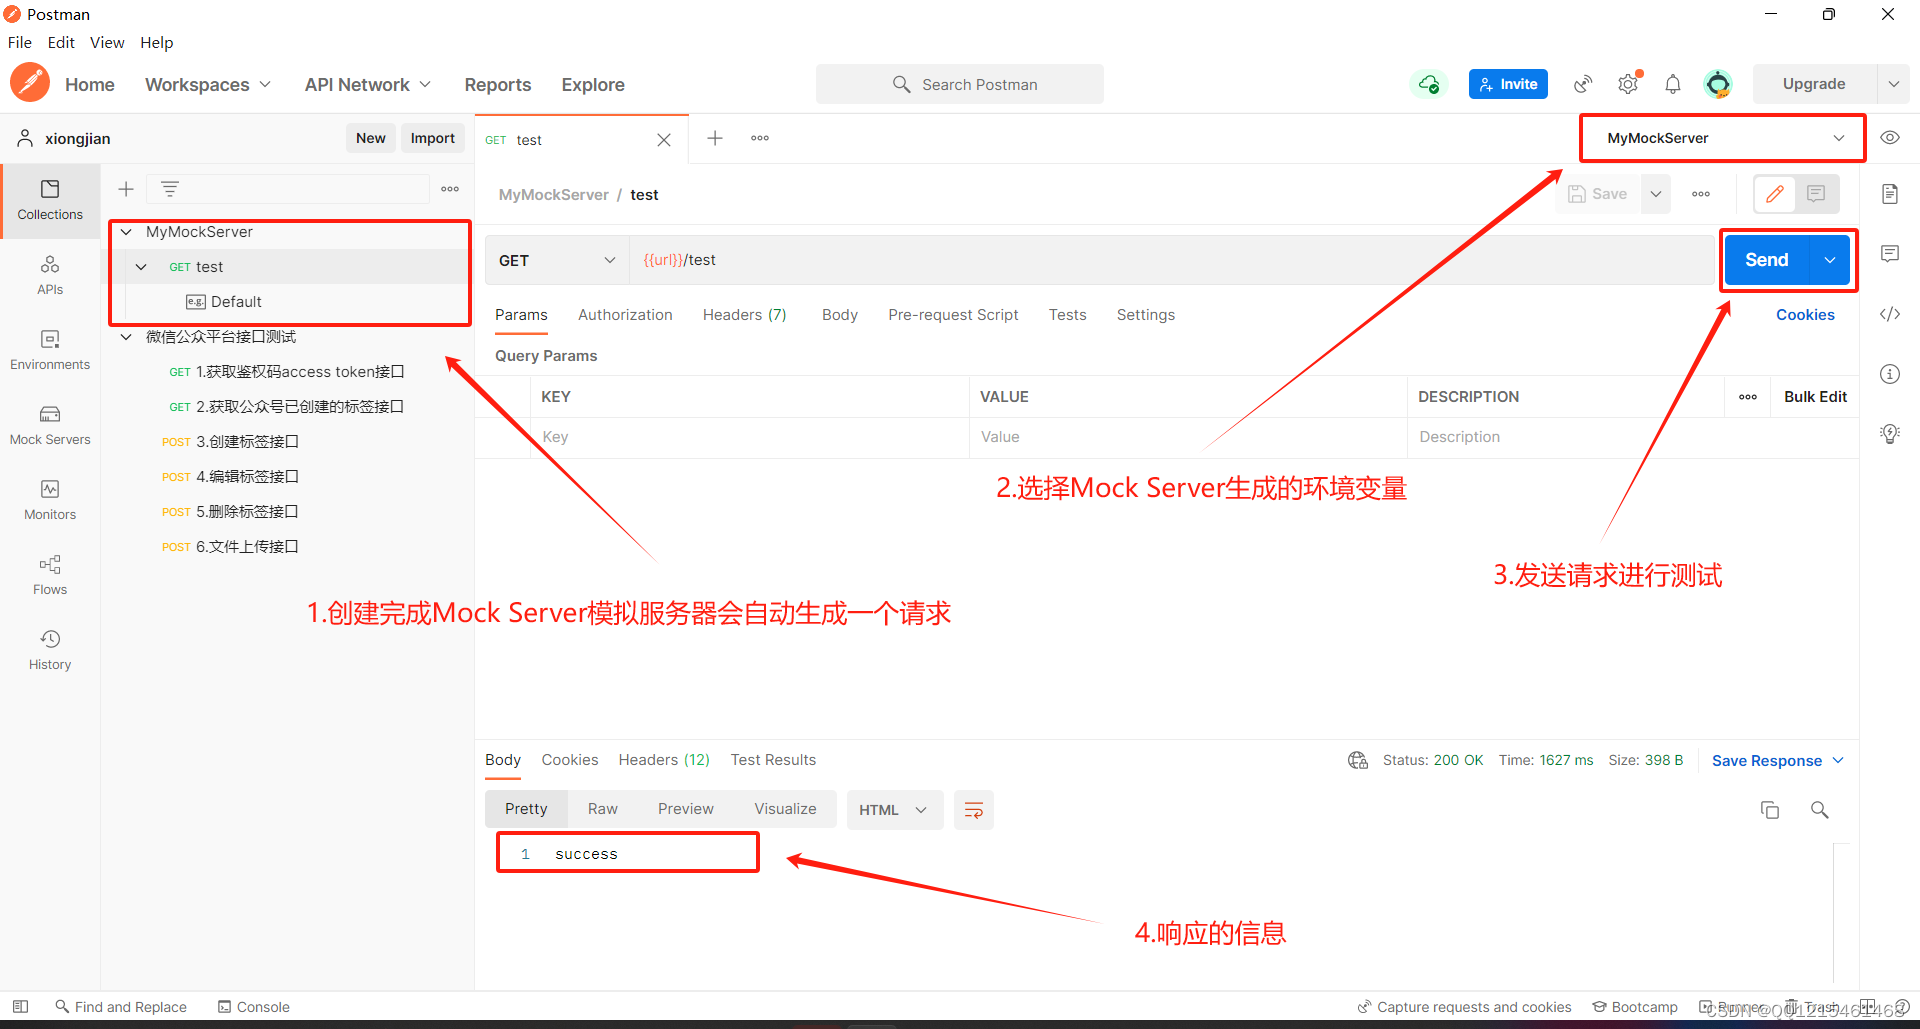Switch to the Authorization tab

625,314
